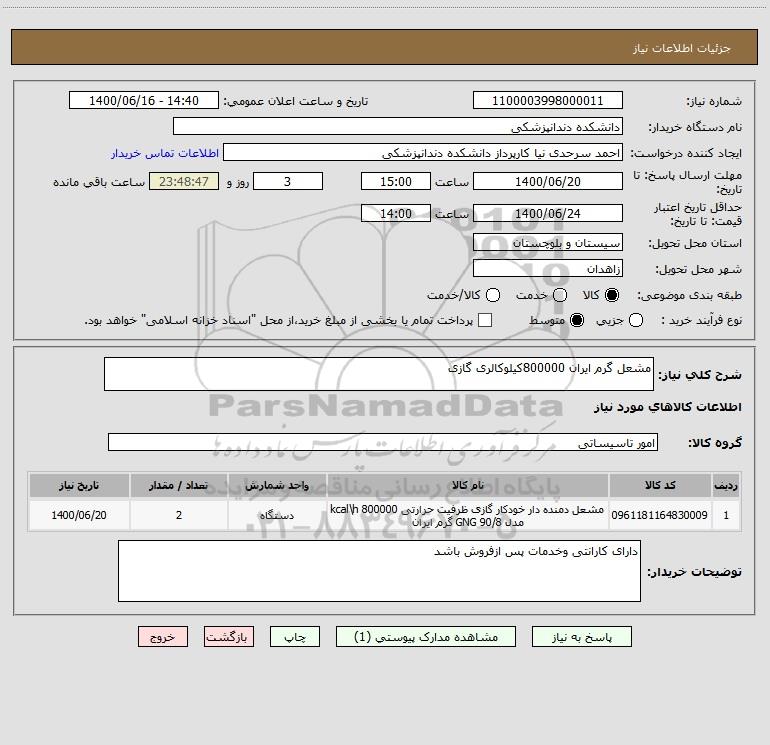Click the چاپ print button
This screenshot has height=745, width=770.
point(295,637)
